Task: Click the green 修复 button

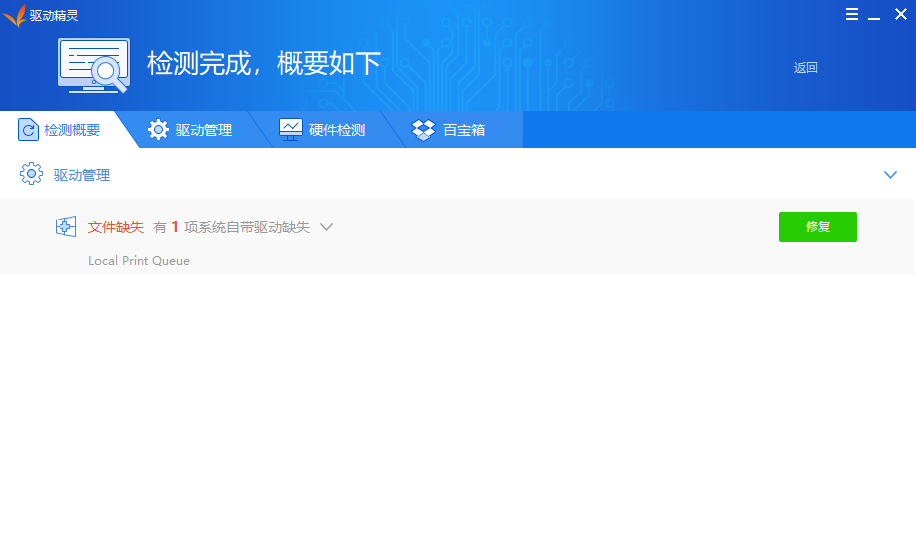Action: coord(818,227)
